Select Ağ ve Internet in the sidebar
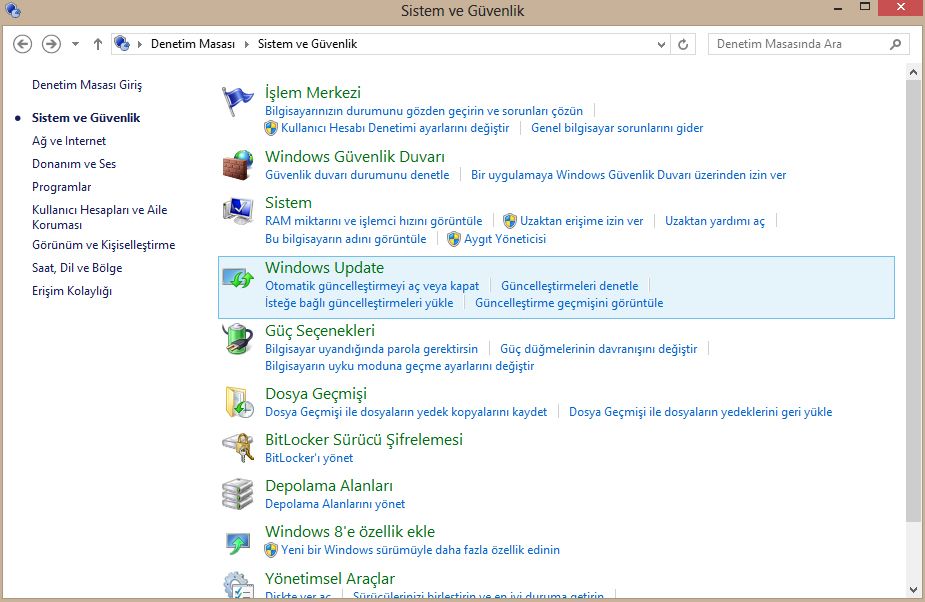925x602 pixels. (69, 141)
